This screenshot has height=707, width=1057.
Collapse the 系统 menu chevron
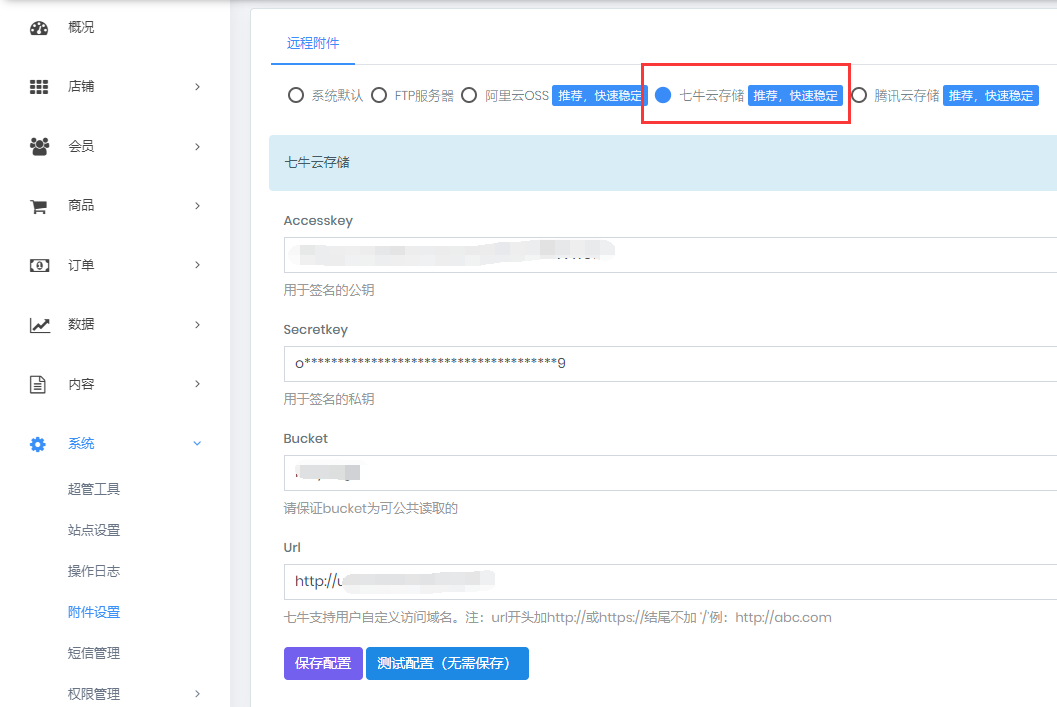(197, 443)
